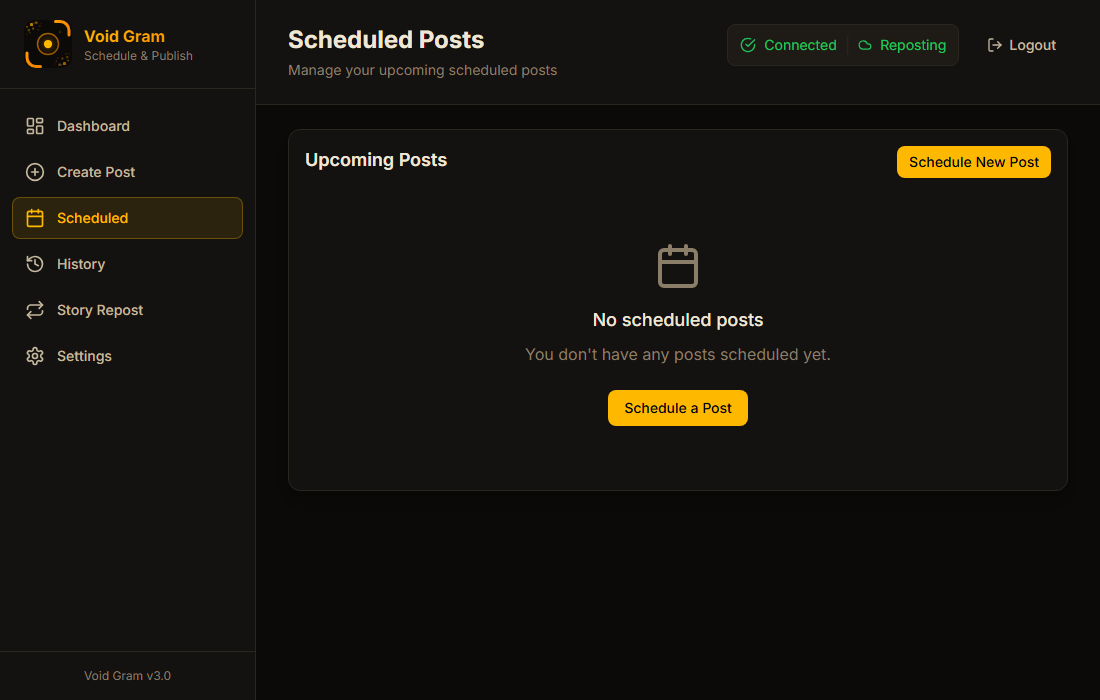Image resolution: width=1100 pixels, height=700 pixels.
Task: Click the Logout link text
Action: click(x=1033, y=45)
